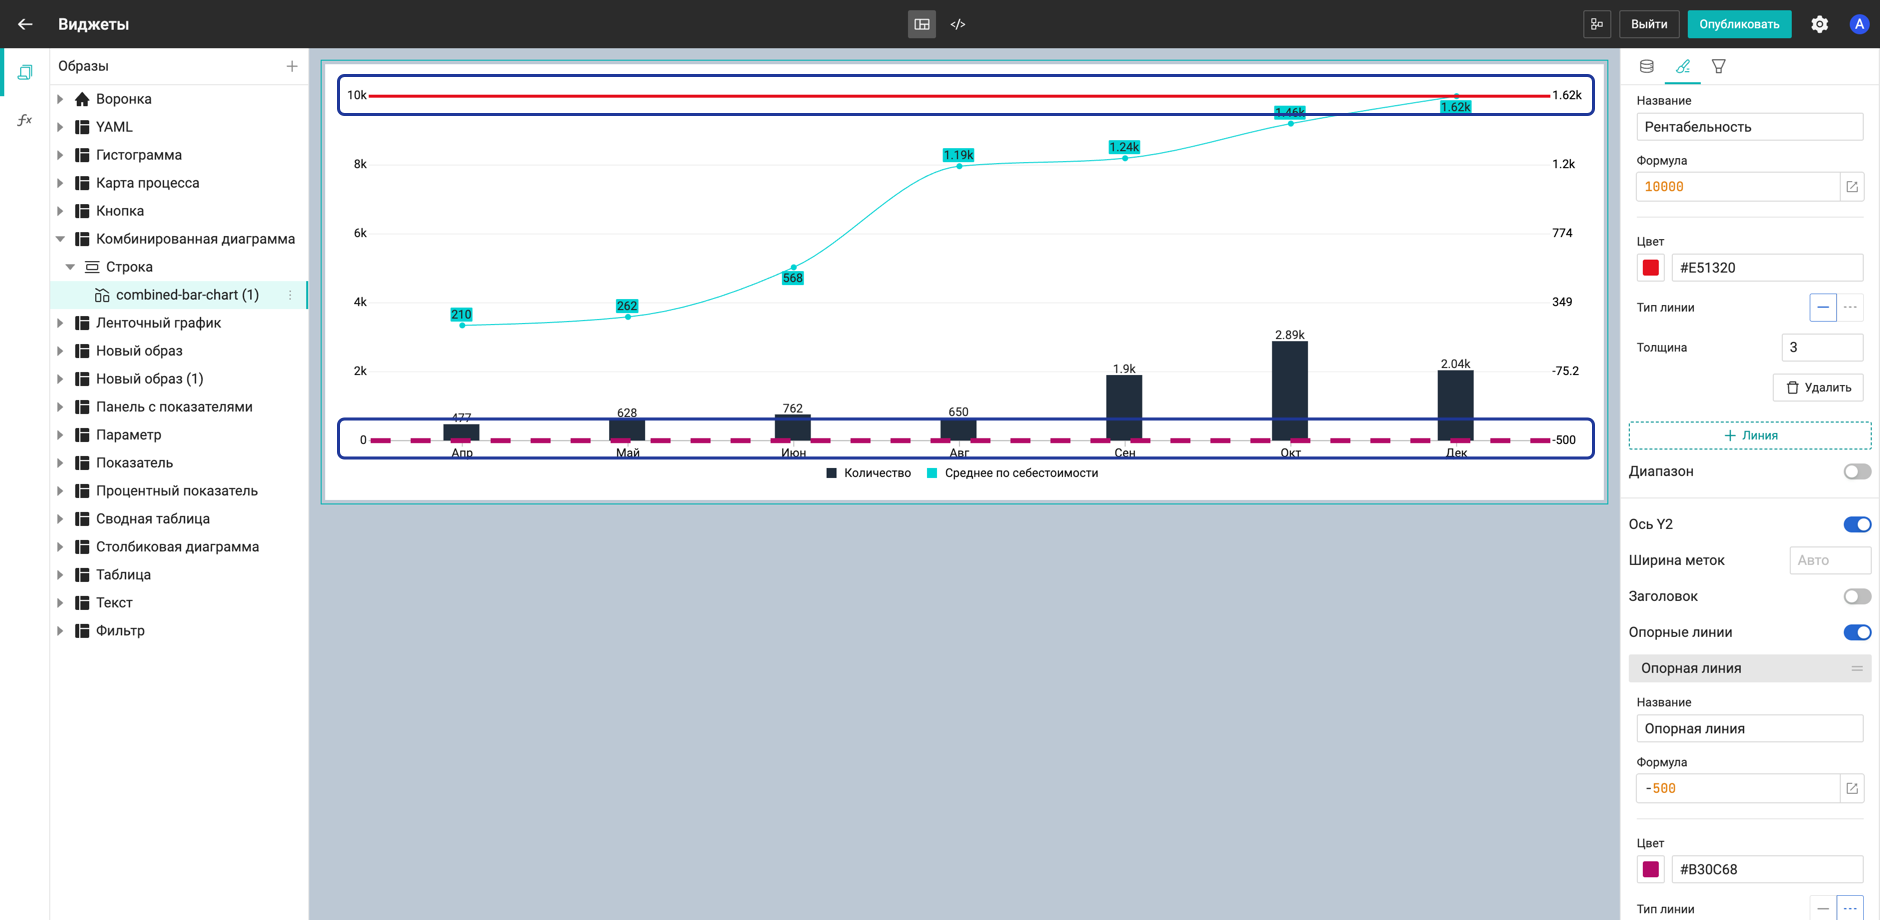The height and width of the screenshot is (920, 1880).
Task: Turn off the Ось Y2 switch
Action: tap(1856, 524)
